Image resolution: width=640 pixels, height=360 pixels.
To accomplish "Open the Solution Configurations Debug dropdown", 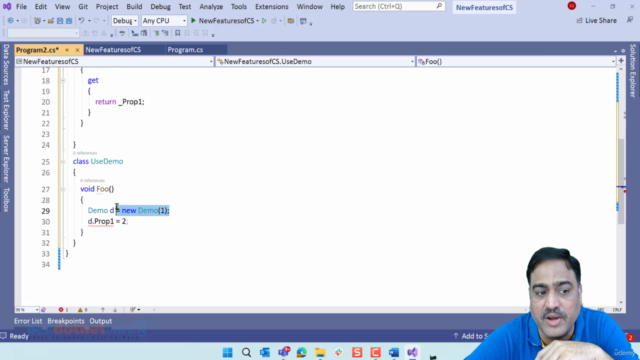I will 124,20.
